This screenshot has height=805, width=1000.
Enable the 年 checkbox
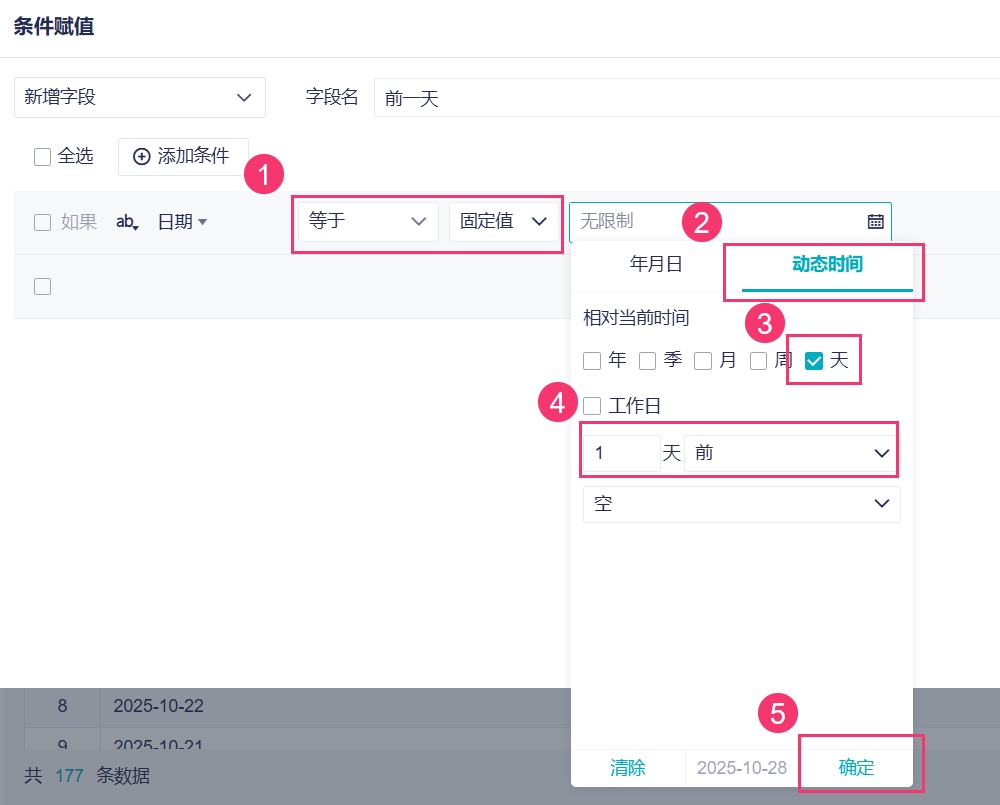[592, 361]
